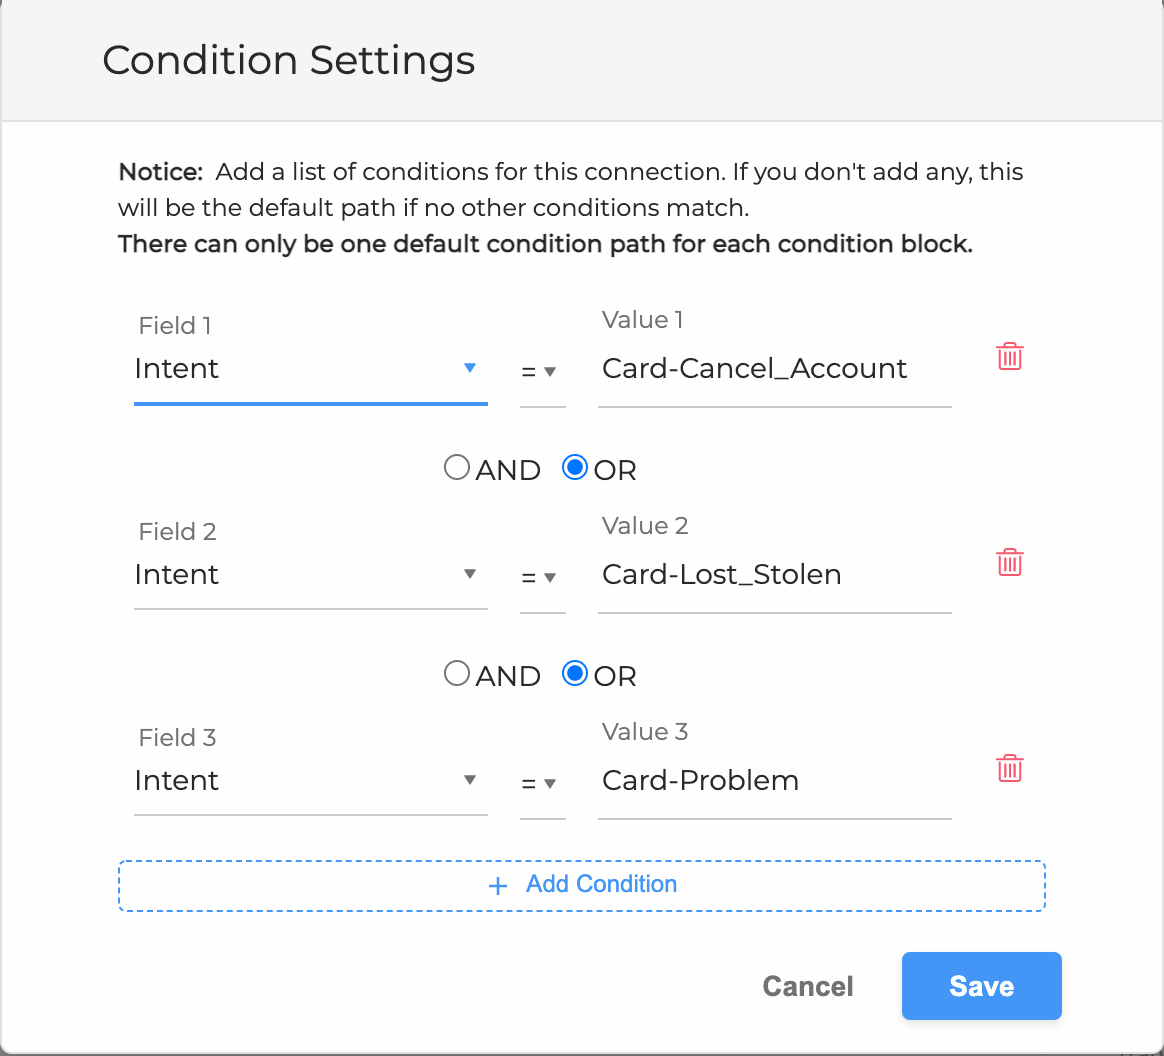Click the Add Condition button
This screenshot has height=1056, width=1164.
pos(581,885)
